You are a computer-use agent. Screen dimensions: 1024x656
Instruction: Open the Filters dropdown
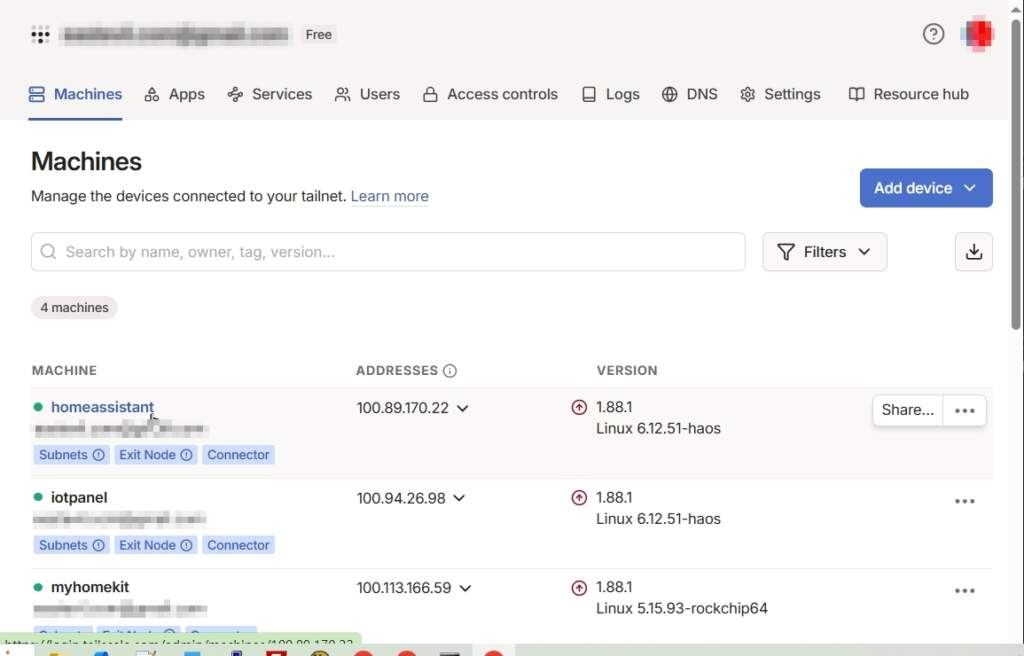tap(824, 252)
